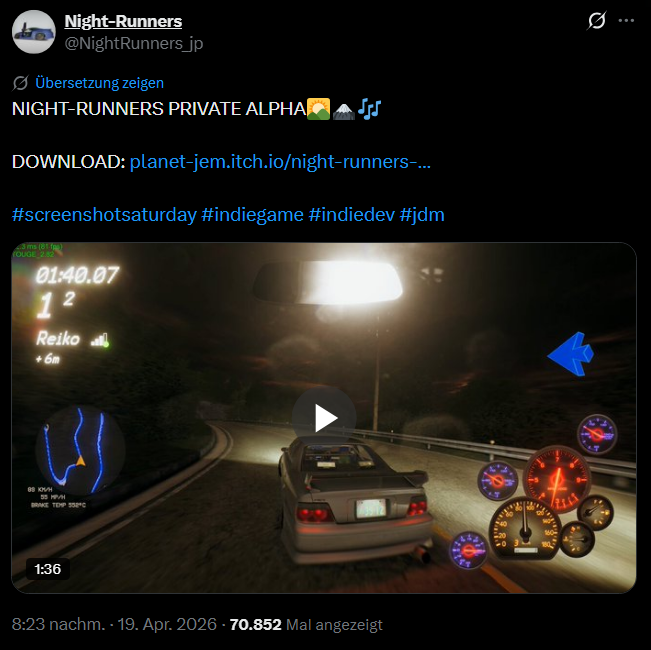Viewport: 651px width, 650px height.
Task: Click the circular minimap in the video
Action: 80,450
